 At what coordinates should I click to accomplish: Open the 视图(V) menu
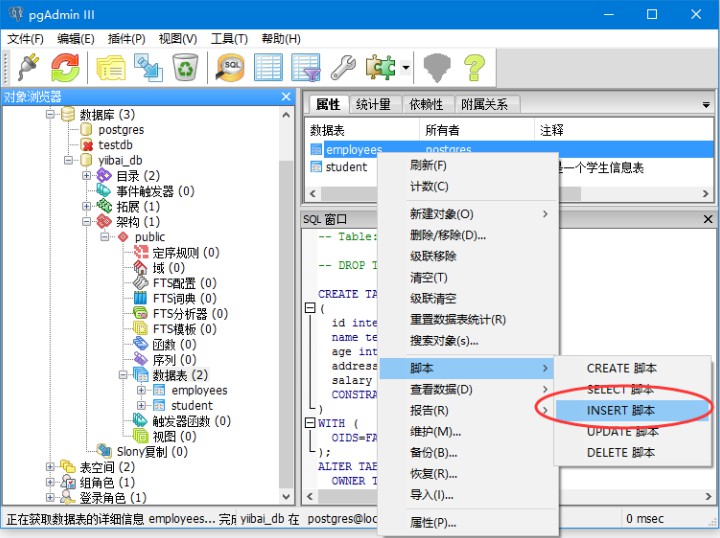(x=178, y=39)
